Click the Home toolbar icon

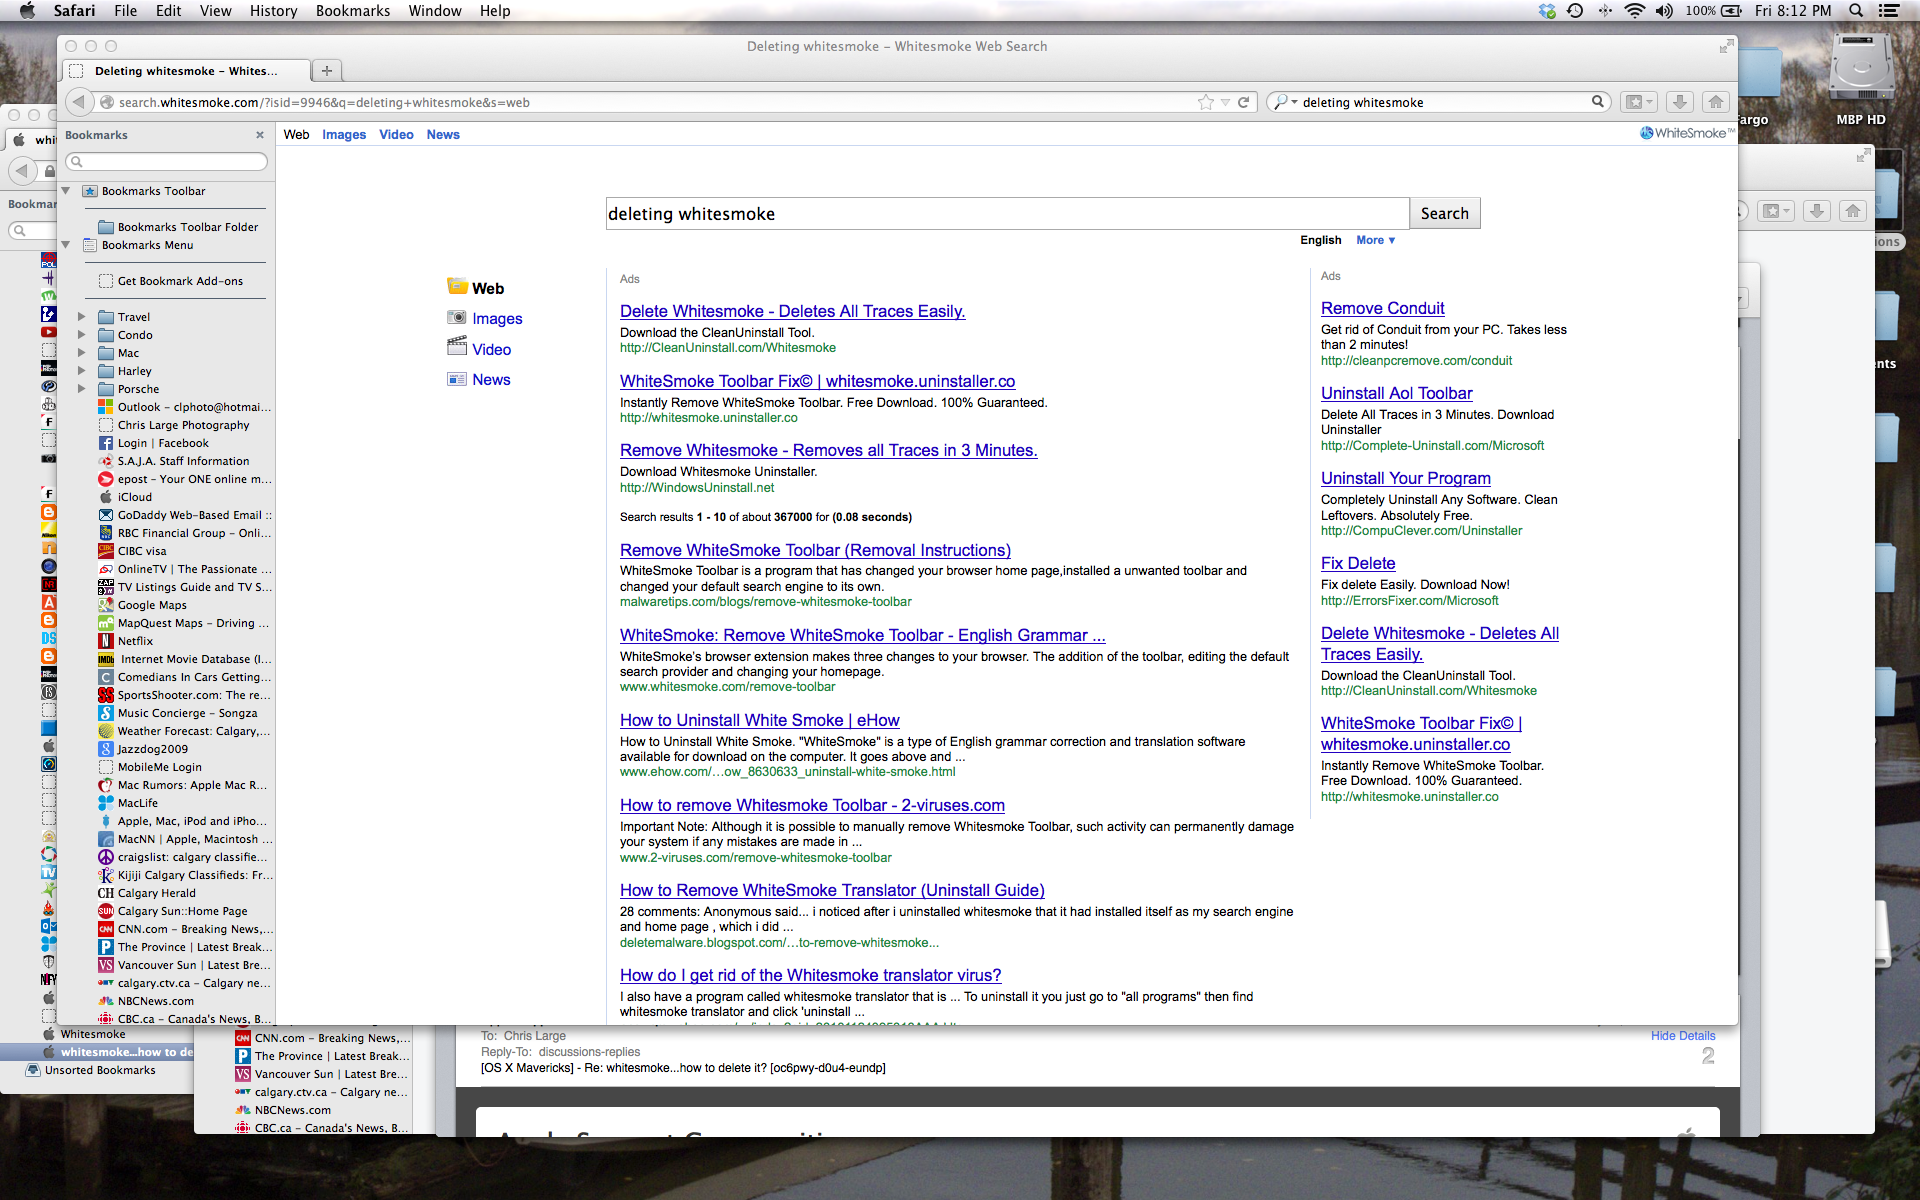click(1715, 102)
